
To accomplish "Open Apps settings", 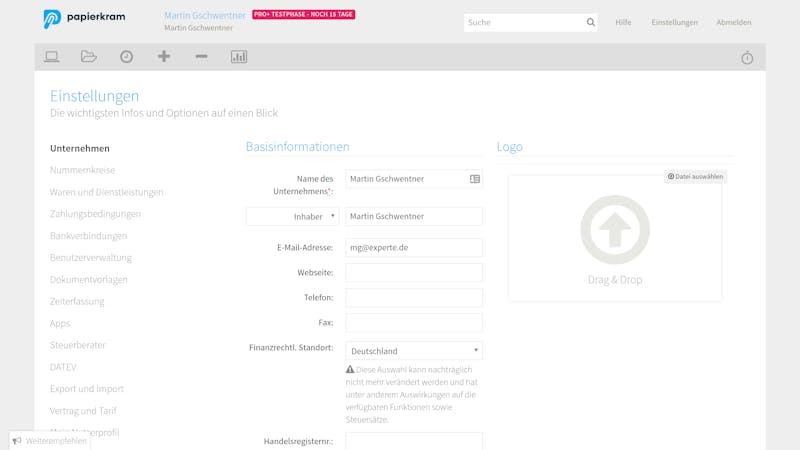I will click(x=60, y=323).
